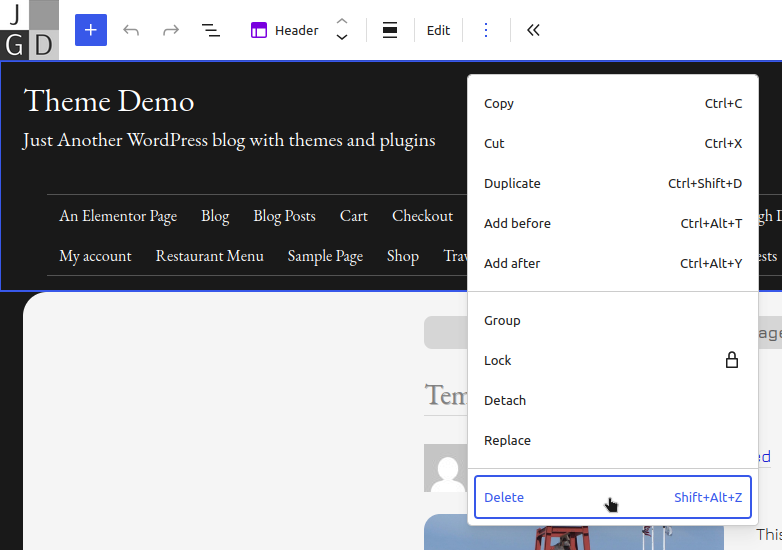Click the Edit button in toolbar
The height and width of the screenshot is (550, 782).
[x=438, y=30]
